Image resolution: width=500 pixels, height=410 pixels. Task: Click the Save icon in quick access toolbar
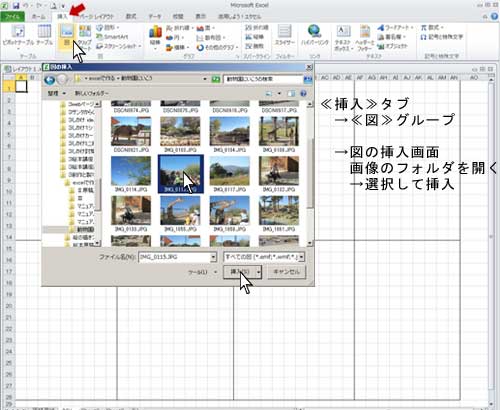16,5
